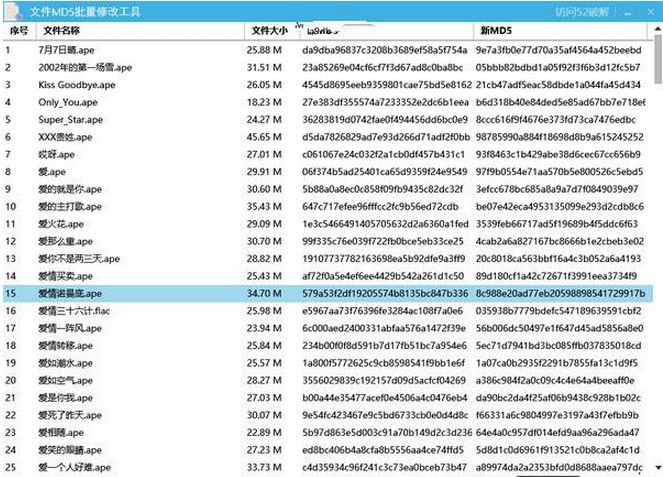Sort by the 序号 column header
663x477 pixels.
[x=19, y=30]
